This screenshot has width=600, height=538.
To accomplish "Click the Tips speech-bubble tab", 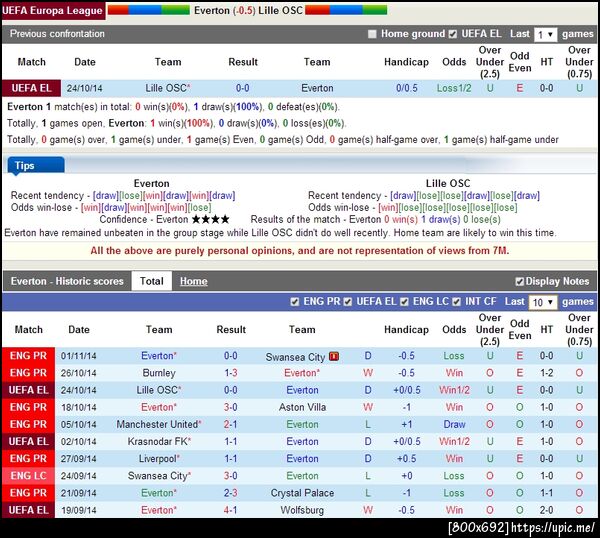I will pyautogui.click(x=36, y=166).
